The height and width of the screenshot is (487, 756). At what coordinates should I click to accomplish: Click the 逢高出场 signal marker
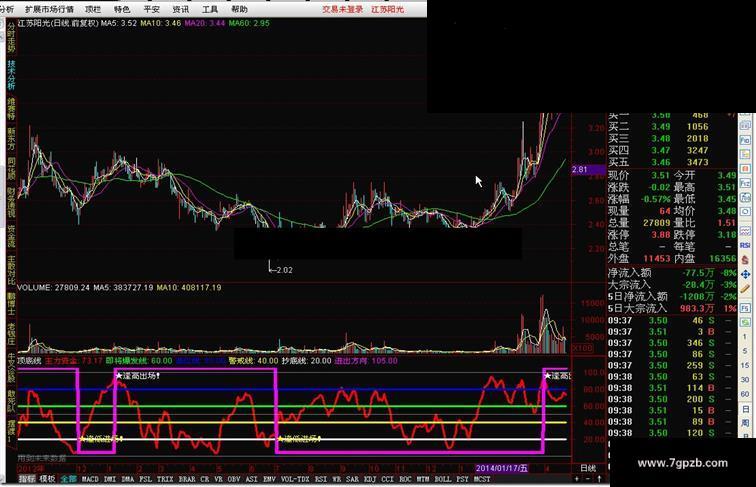(x=137, y=376)
